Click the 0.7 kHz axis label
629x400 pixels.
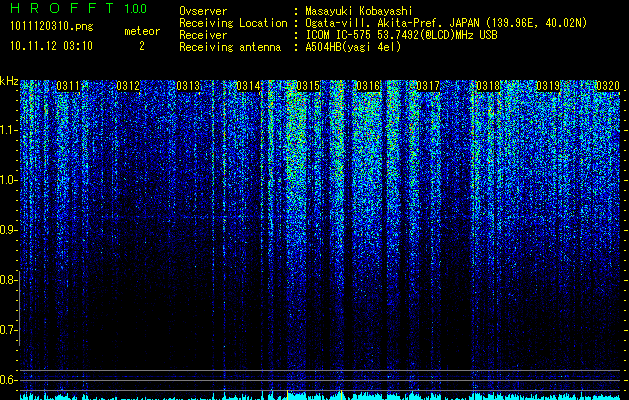click(x=8, y=330)
